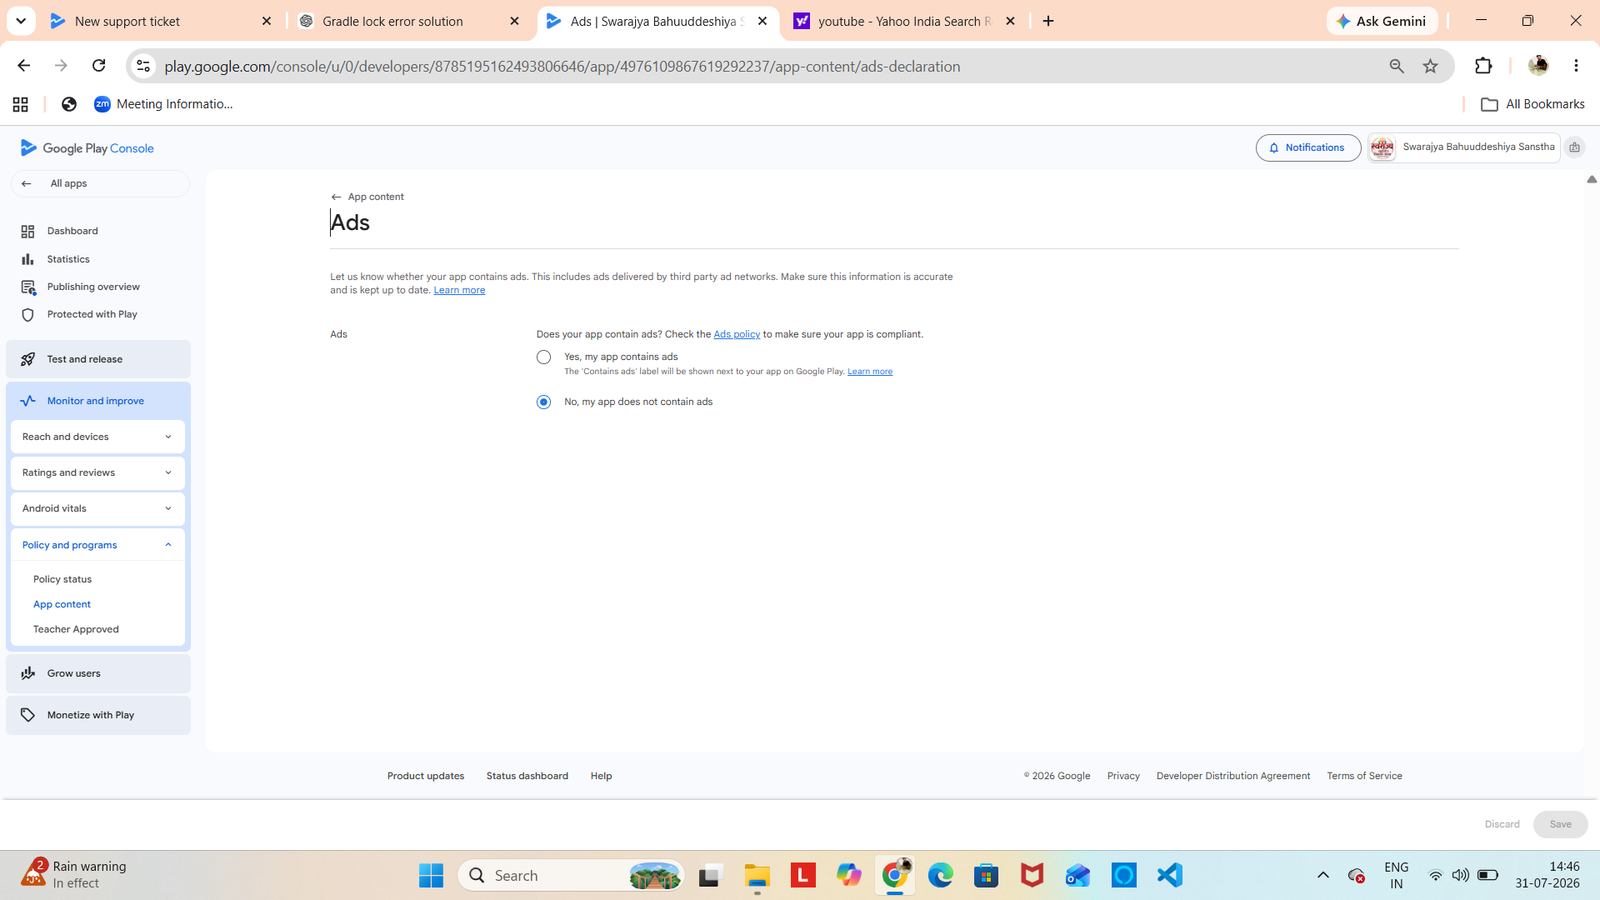Click the Grow users icon
The width and height of the screenshot is (1600, 900).
click(28, 673)
